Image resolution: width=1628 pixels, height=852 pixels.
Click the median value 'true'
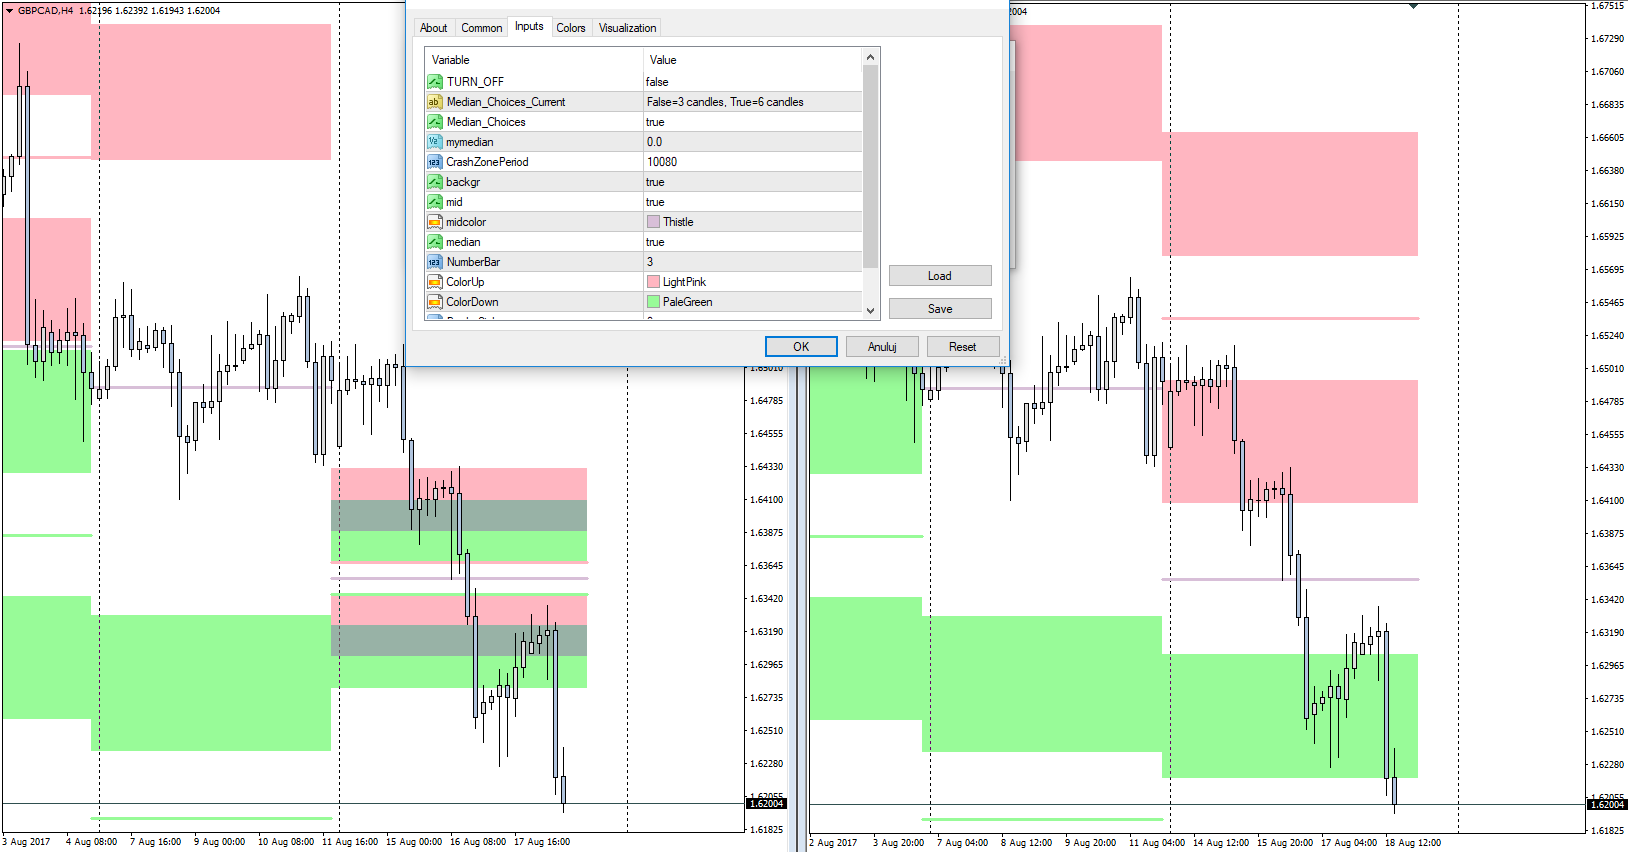[655, 242]
